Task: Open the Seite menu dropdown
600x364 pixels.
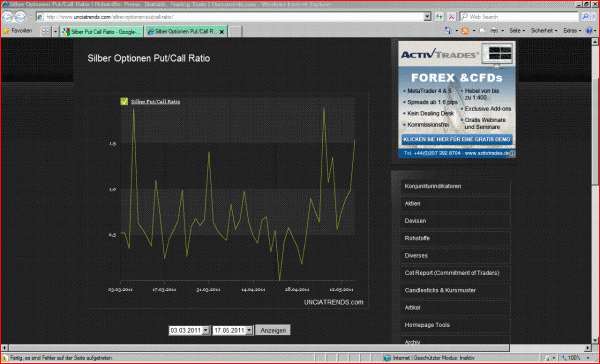Action: pos(517,31)
